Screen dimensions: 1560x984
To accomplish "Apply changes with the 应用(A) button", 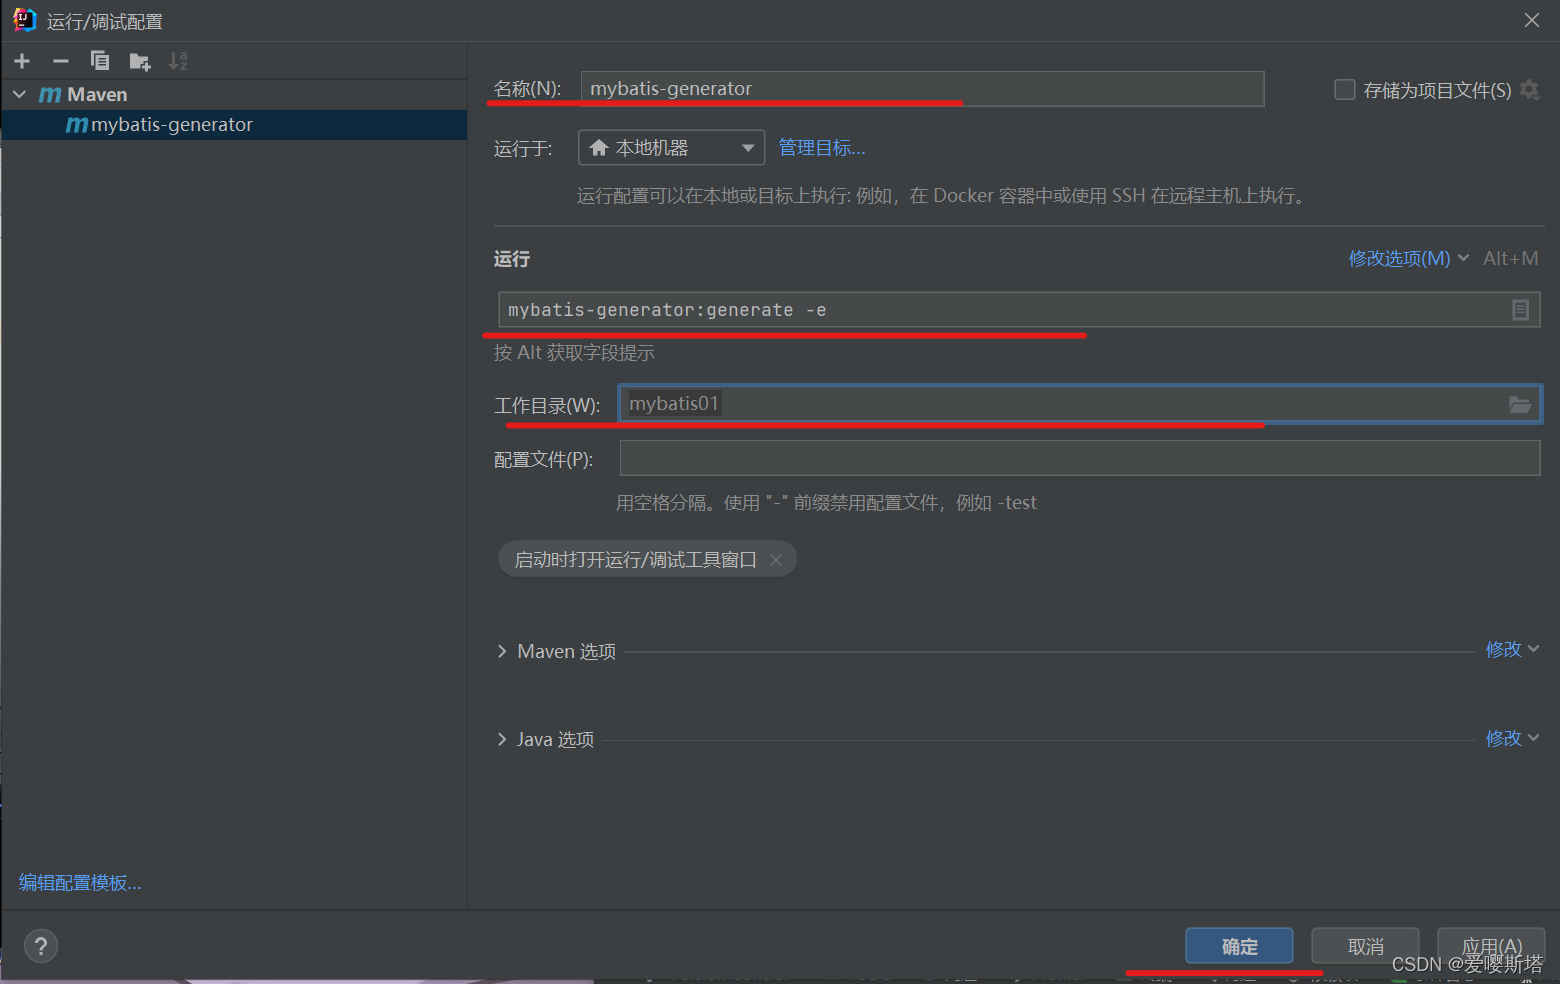I will (x=1491, y=946).
